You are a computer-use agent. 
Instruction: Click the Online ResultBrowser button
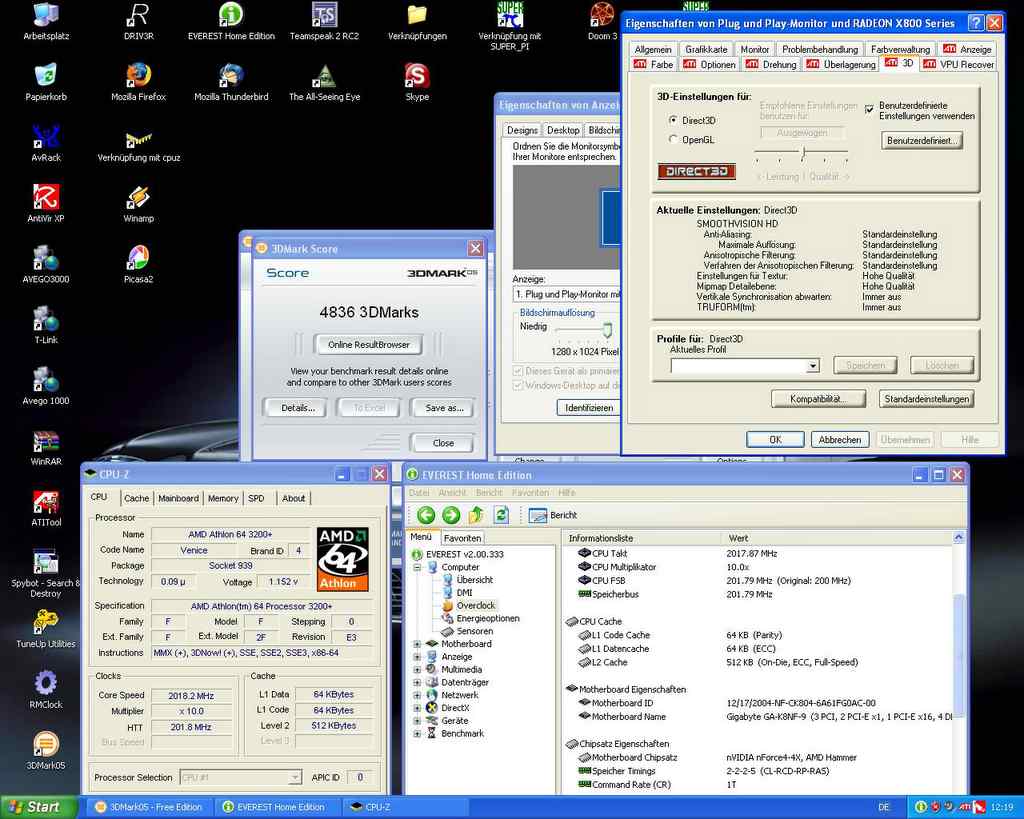[x=368, y=345]
